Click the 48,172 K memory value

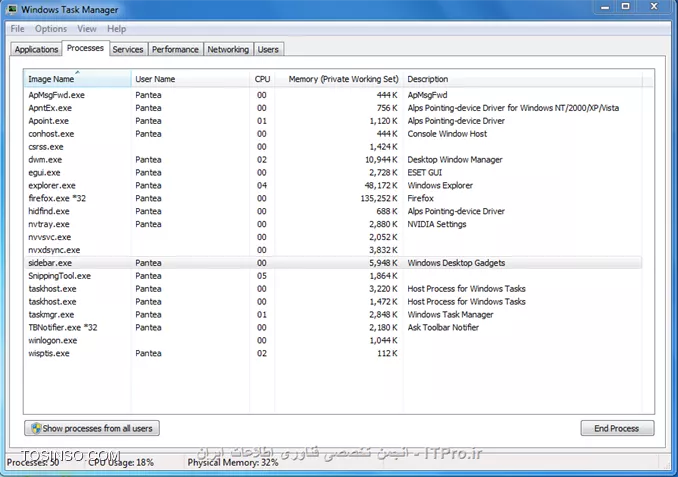pos(381,186)
